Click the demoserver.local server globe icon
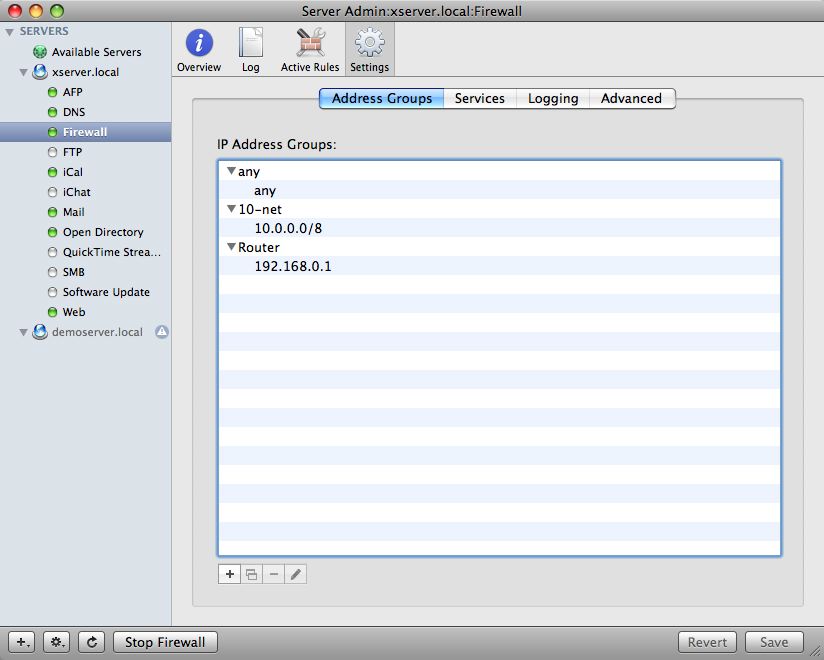 pos(40,332)
